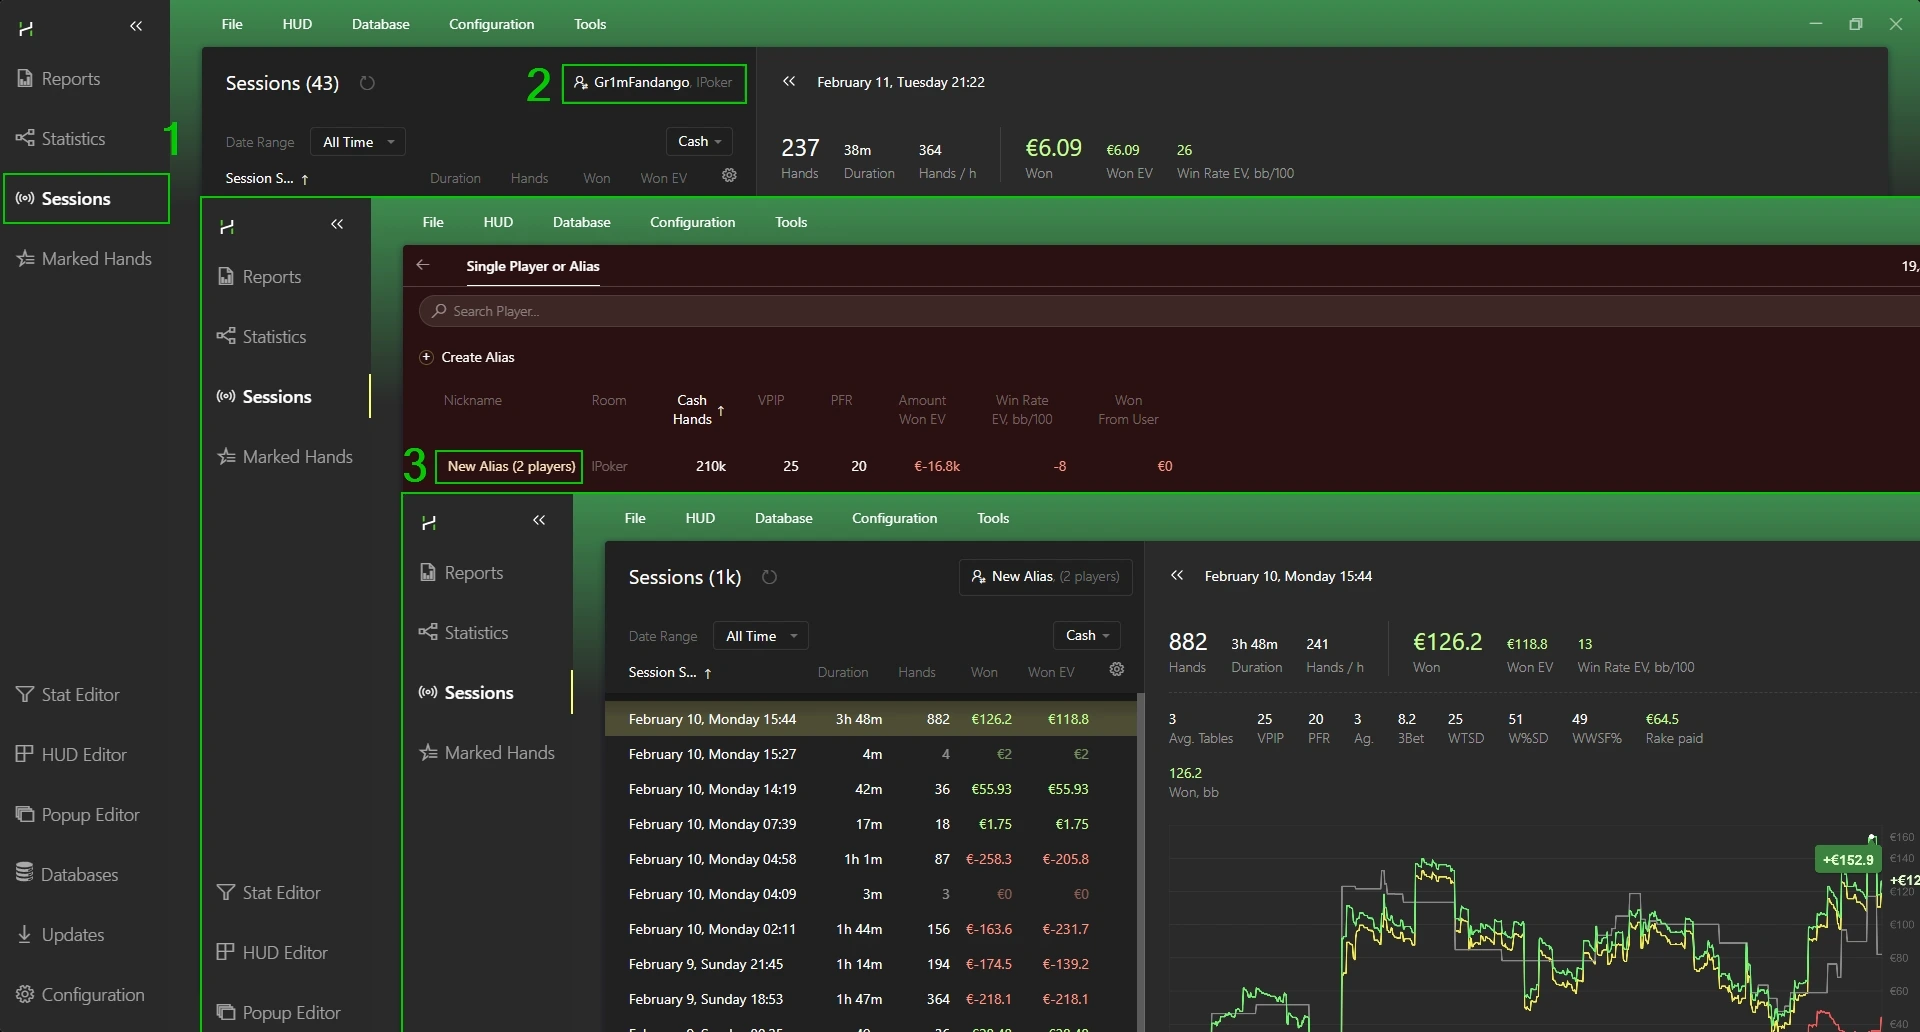
Task: Expand Cash dropdown in Sessions (1k) panel
Action: (1086, 635)
